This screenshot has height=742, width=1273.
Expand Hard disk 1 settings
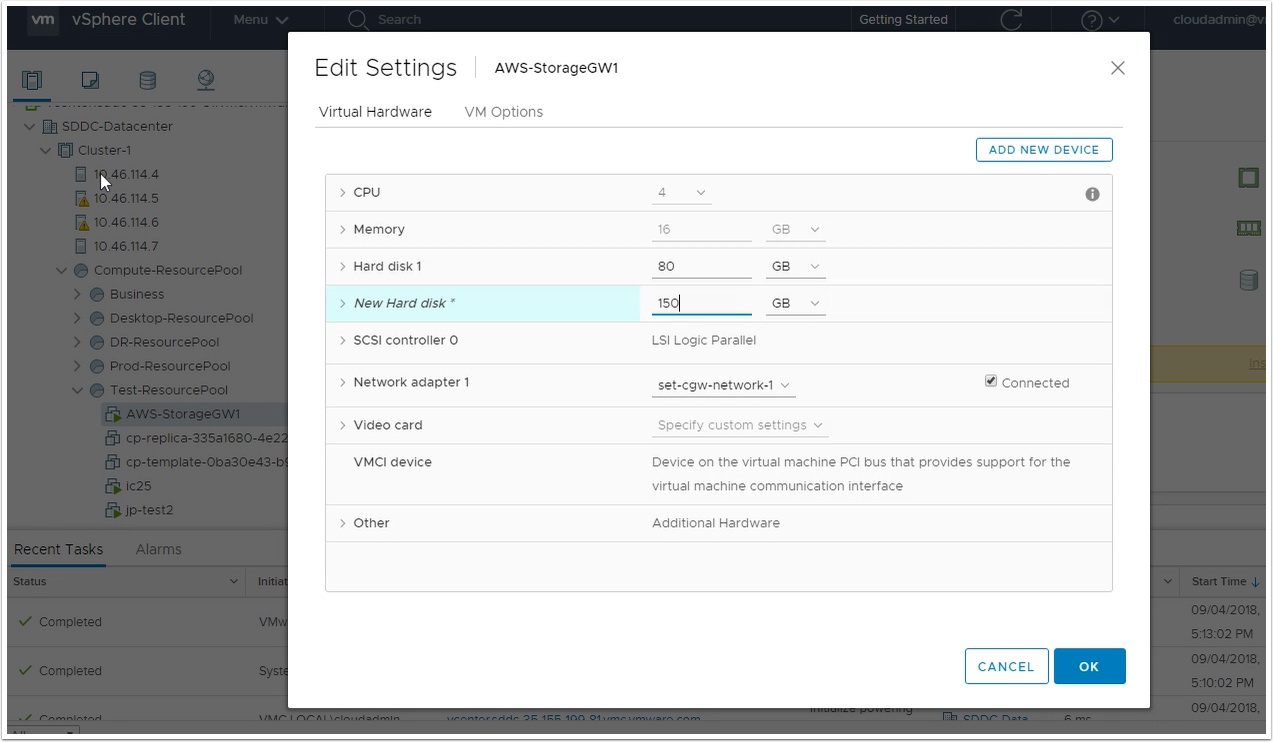343,266
